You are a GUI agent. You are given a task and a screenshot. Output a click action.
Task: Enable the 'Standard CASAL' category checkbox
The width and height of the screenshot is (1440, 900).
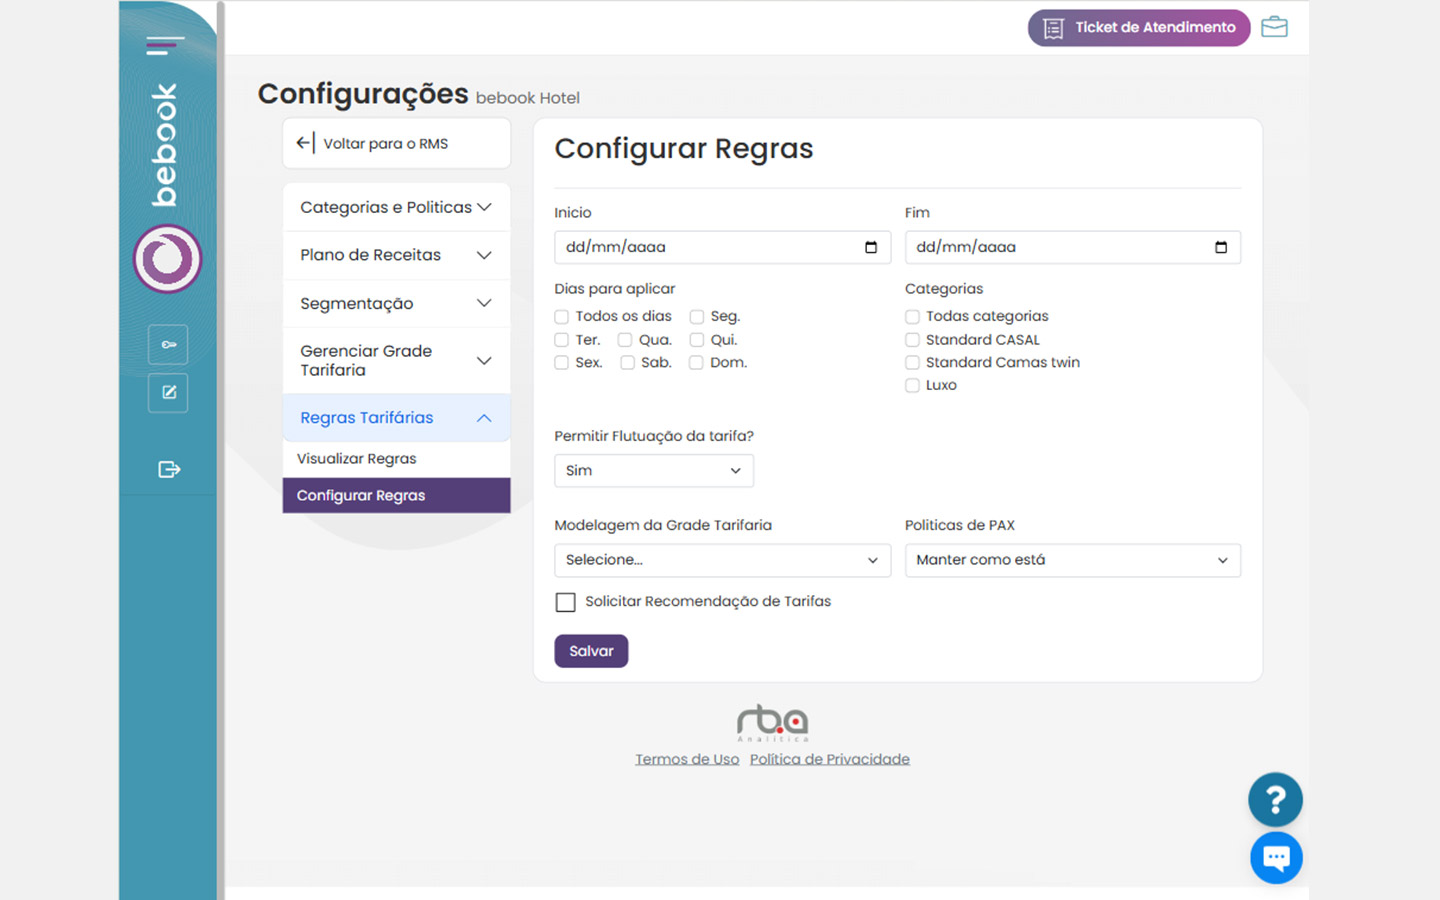pyautogui.click(x=912, y=340)
